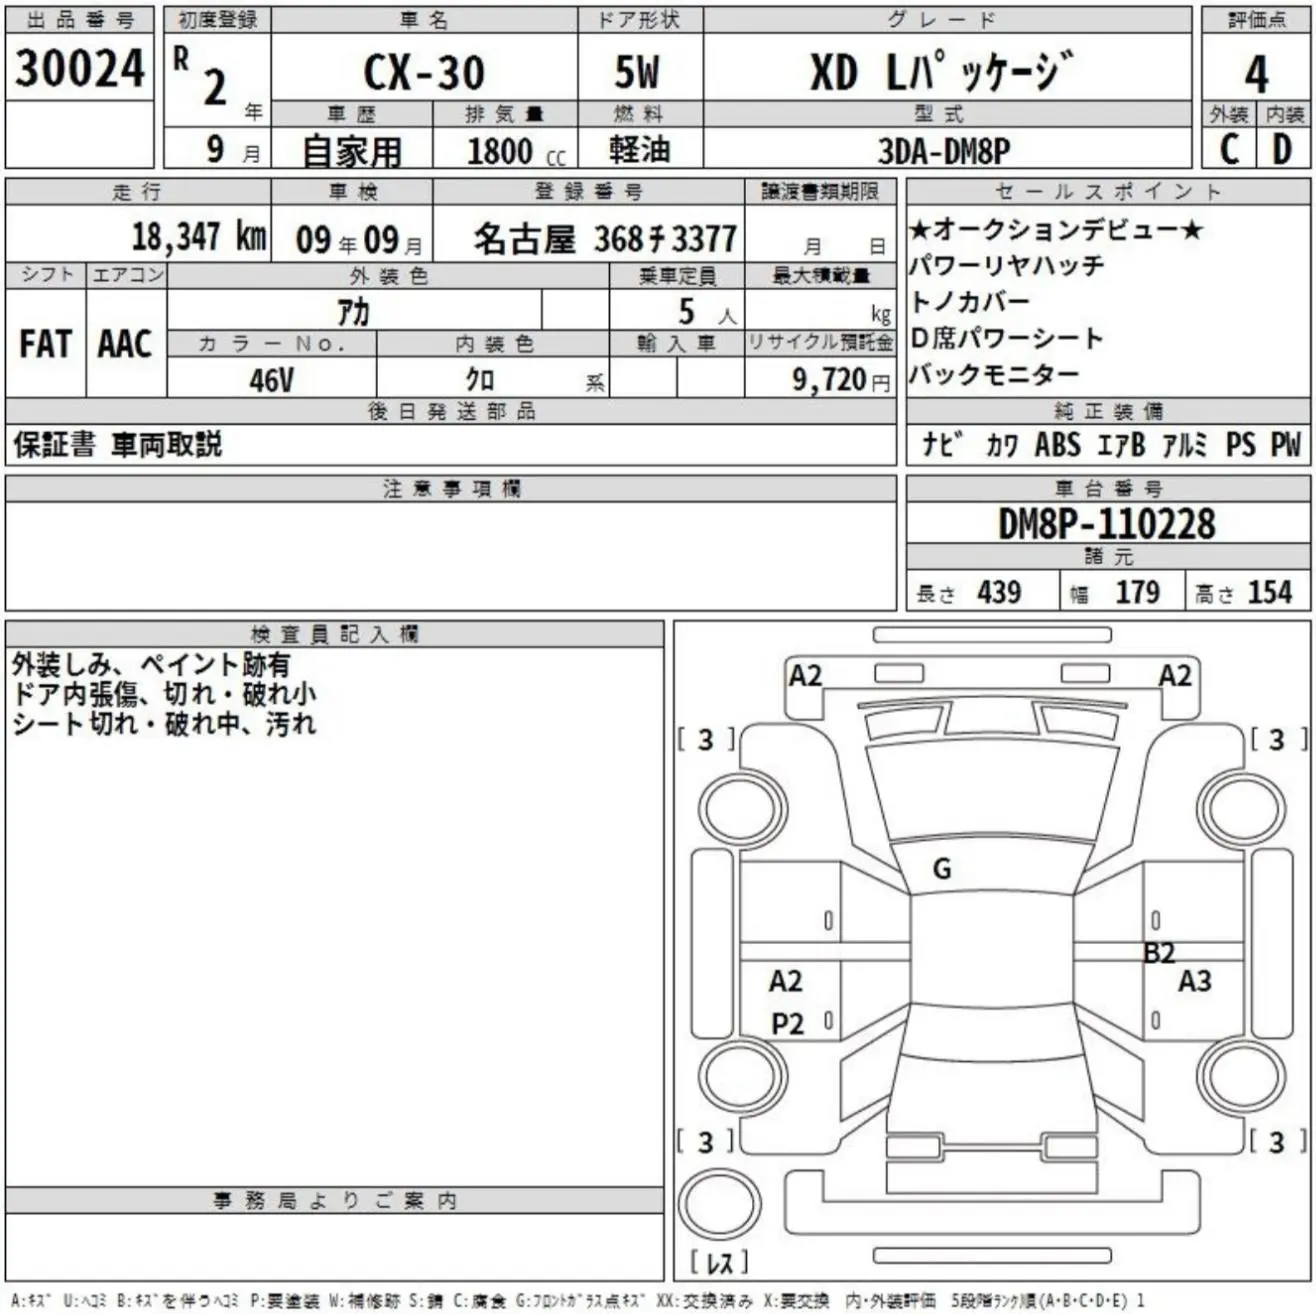Select the recycle deposit 9,720円
The height and width of the screenshot is (1314, 1316).
point(841,380)
